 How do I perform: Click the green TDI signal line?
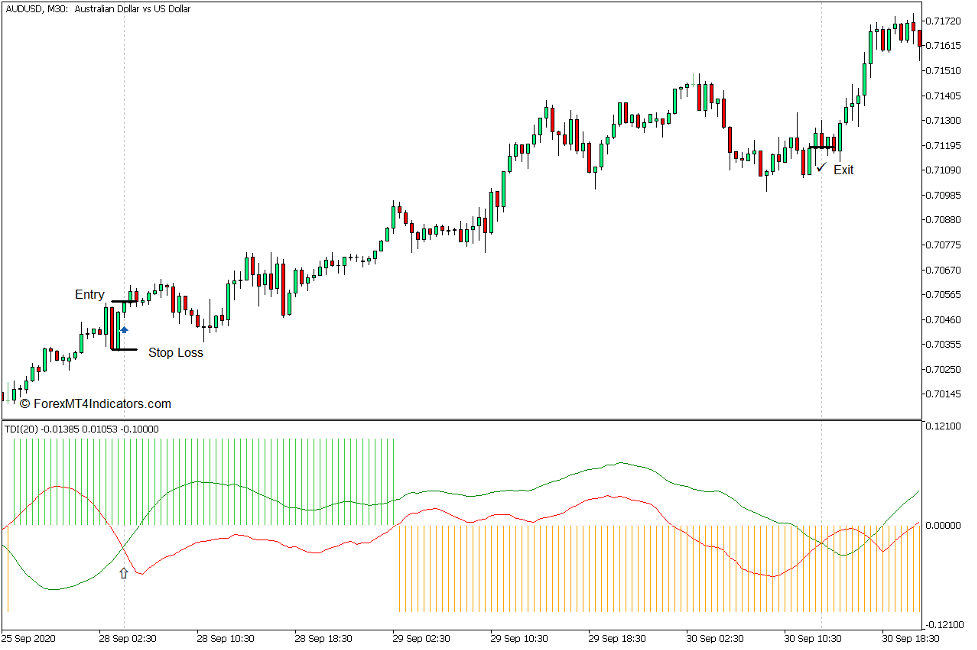click(x=620, y=463)
